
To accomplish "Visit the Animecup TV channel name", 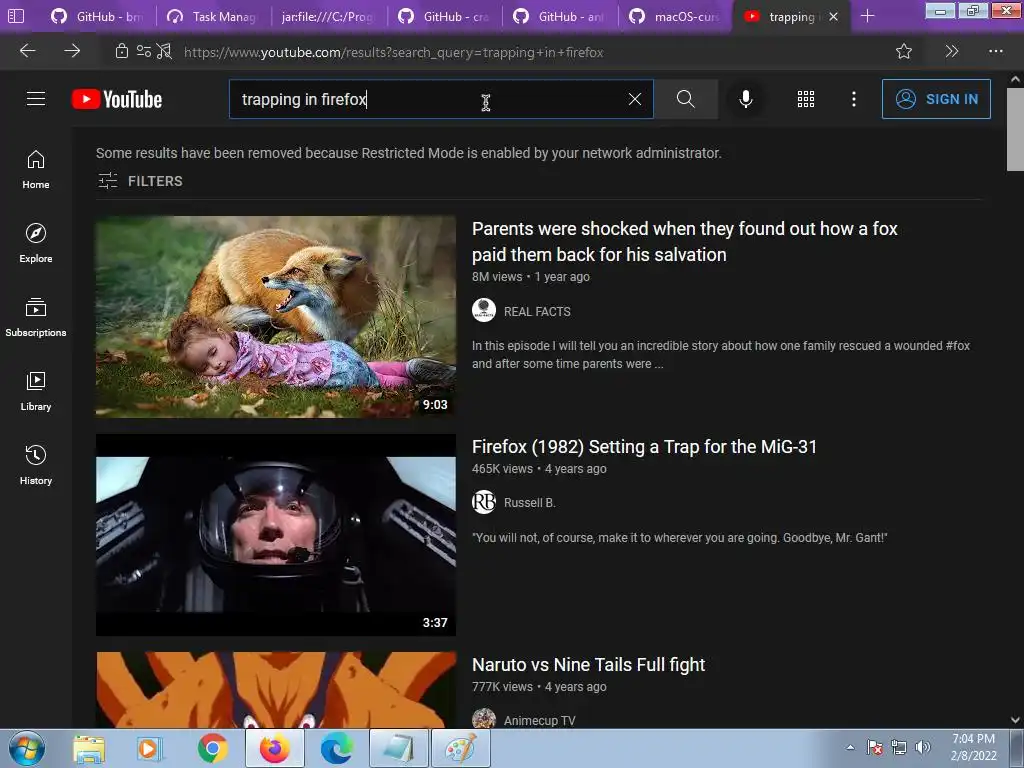I will [x=539, y=720].
